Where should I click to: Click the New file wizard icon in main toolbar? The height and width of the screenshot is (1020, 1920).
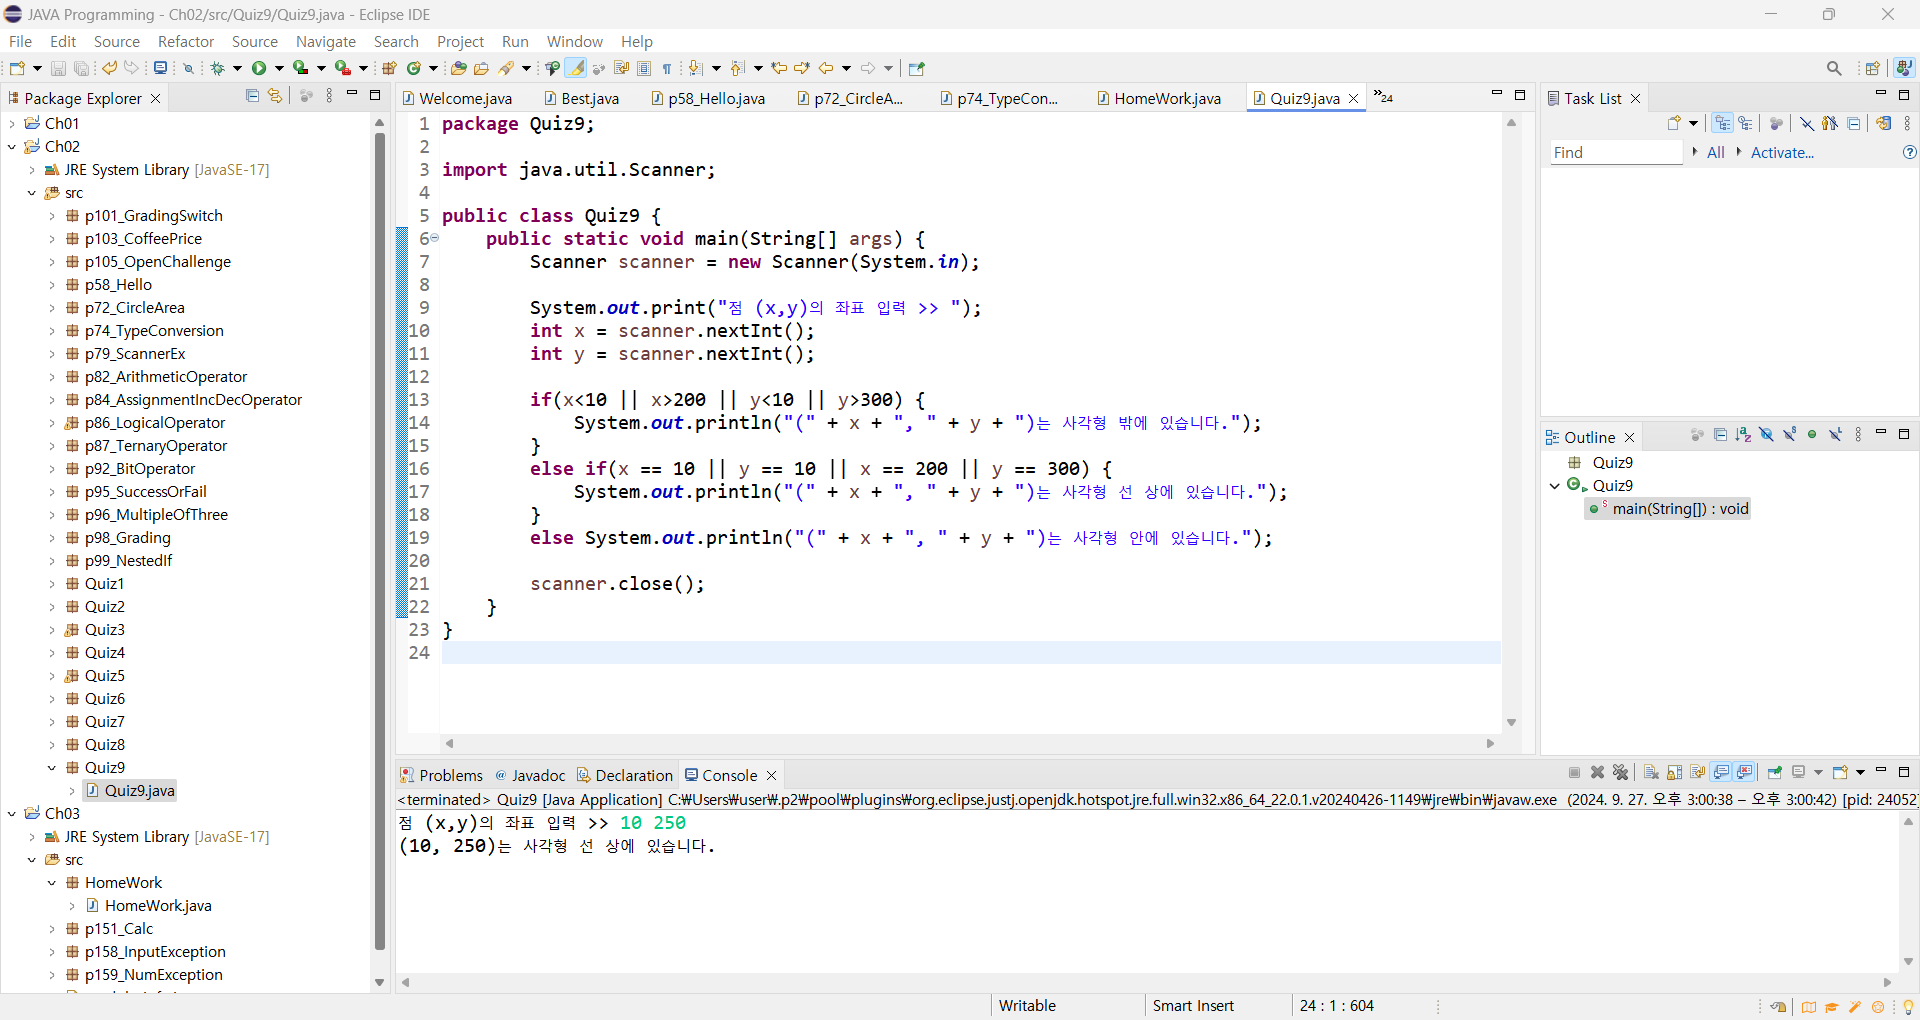pyautogui.click(x=17, y=68)
